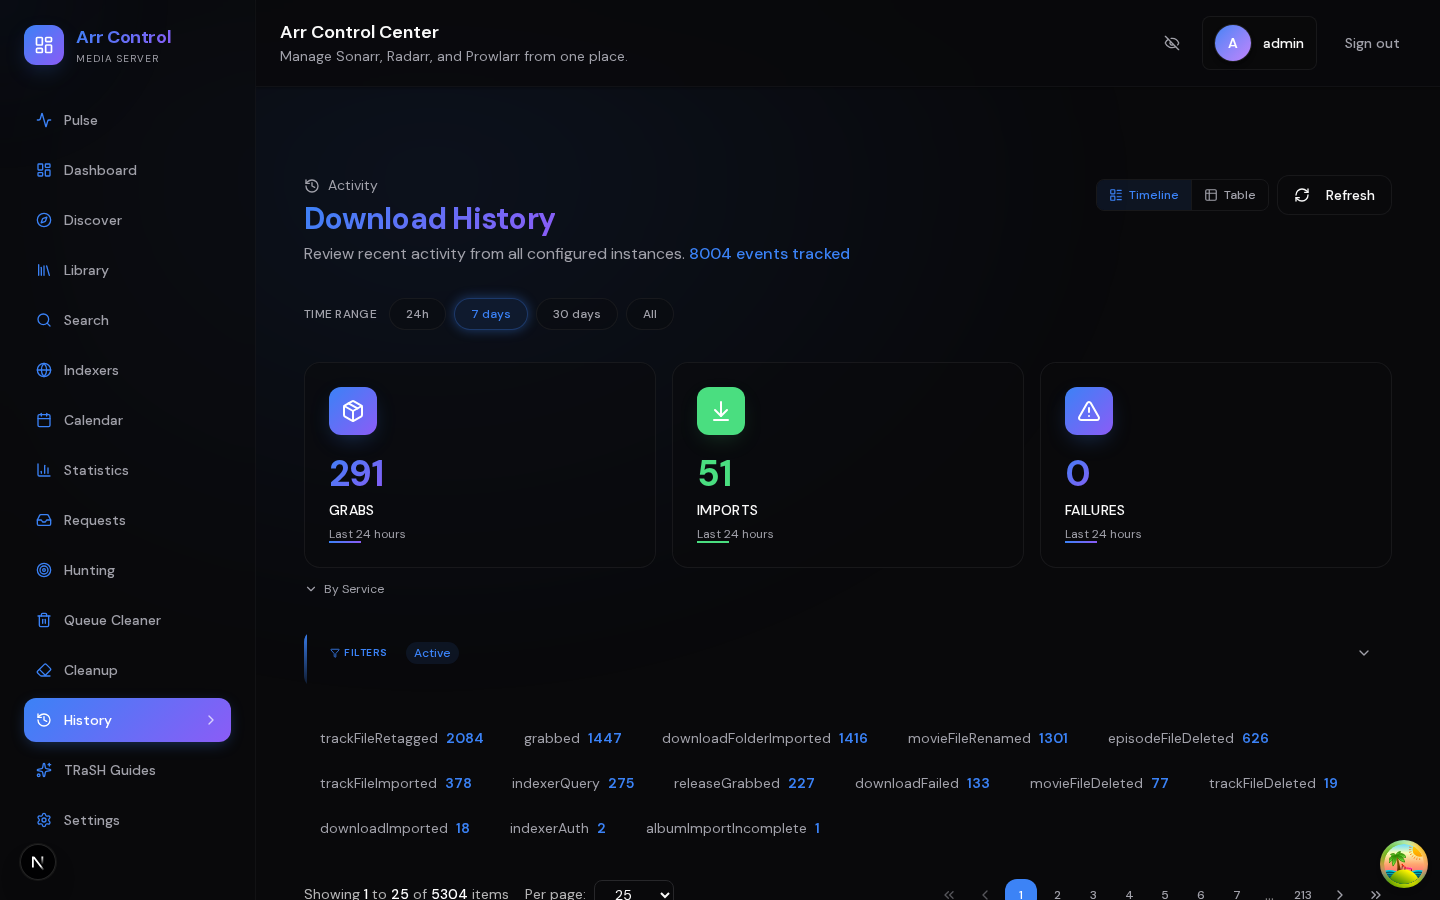
Task: Filter by downloadFailed events
Action: tap(922, 783)
